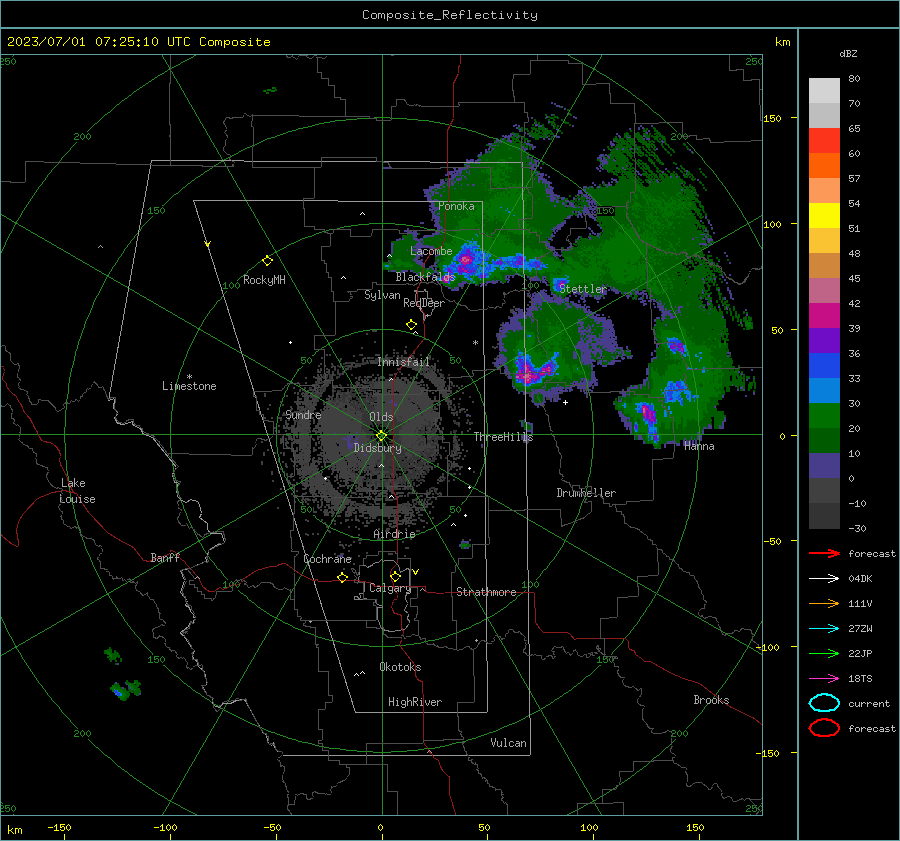Image resolution: width=900 pixels, height=841 pixels.
Task: Click the cyan 'current' ellipse symbol
Action: coord(824,703)
